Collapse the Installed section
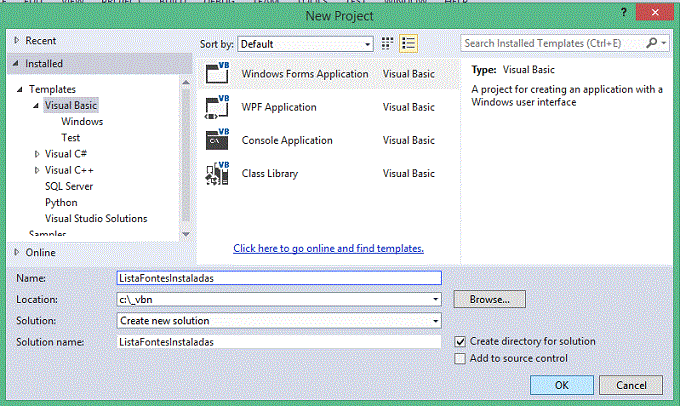 (x=16, y=63)
